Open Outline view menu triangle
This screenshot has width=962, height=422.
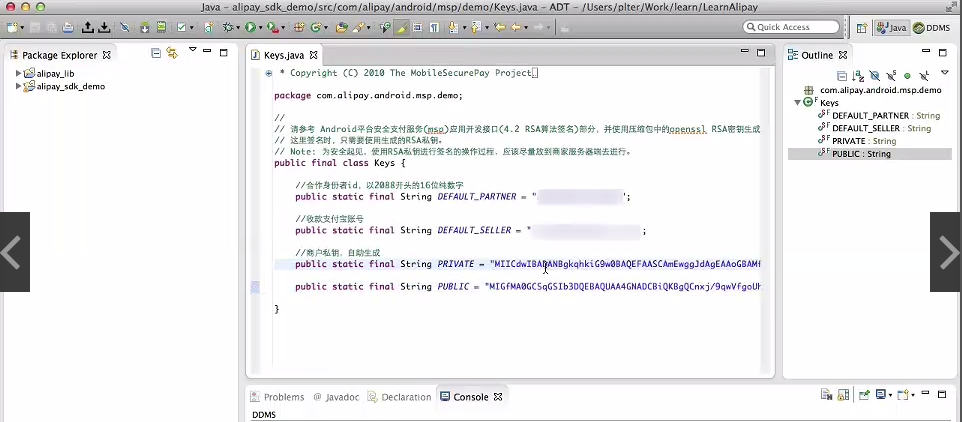coord(945,72)
